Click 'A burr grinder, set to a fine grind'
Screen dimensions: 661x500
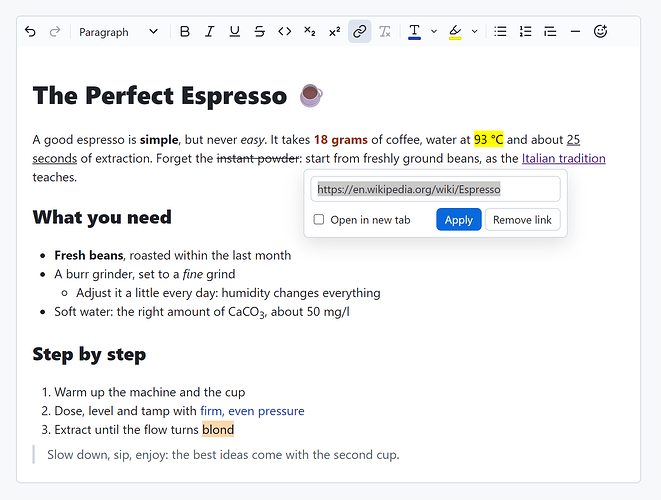pos(145,274)
